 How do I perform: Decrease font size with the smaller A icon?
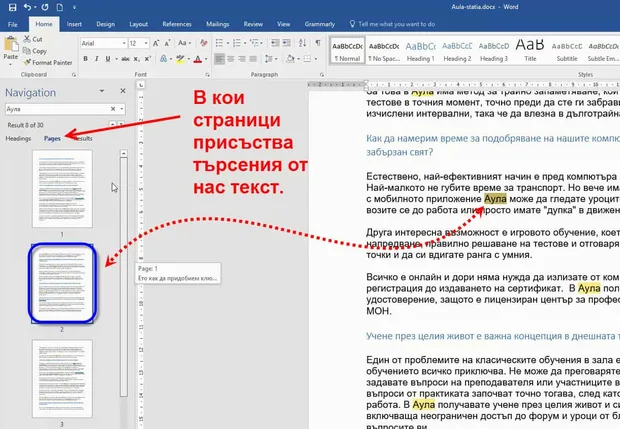click(x=167, y=43)
